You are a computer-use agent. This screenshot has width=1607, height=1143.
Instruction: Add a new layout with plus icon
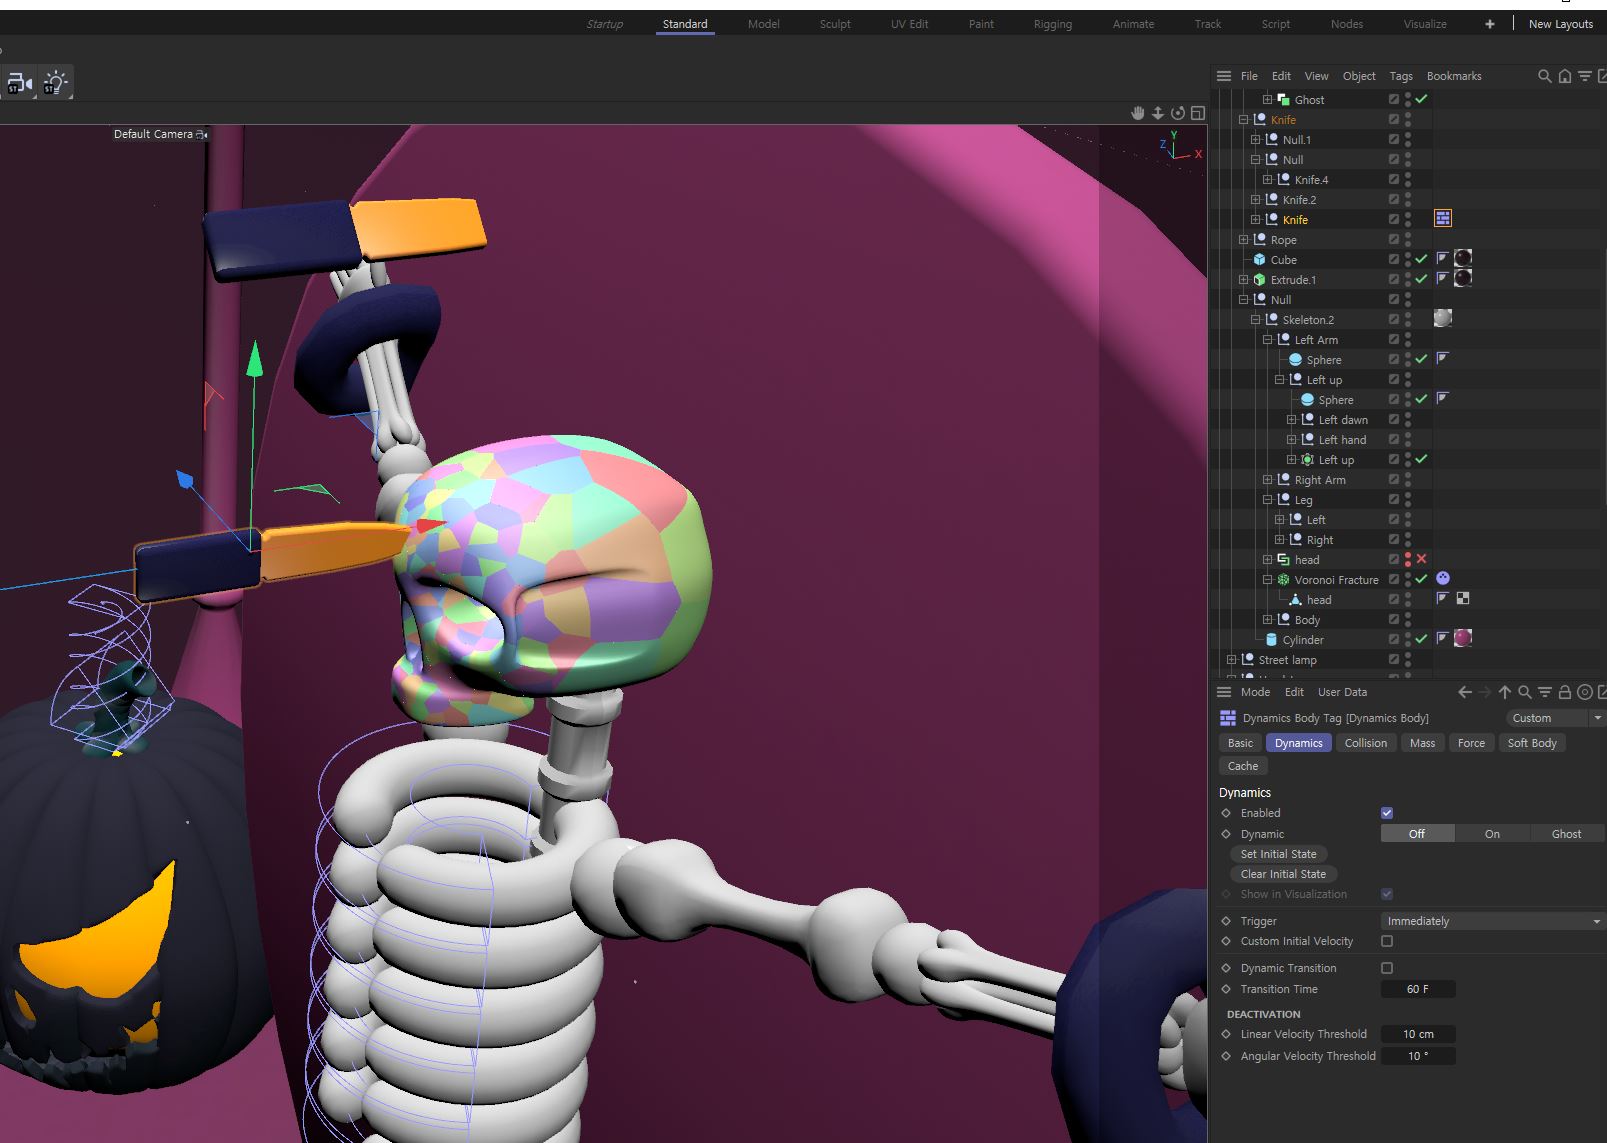[x=1489, y=24]
